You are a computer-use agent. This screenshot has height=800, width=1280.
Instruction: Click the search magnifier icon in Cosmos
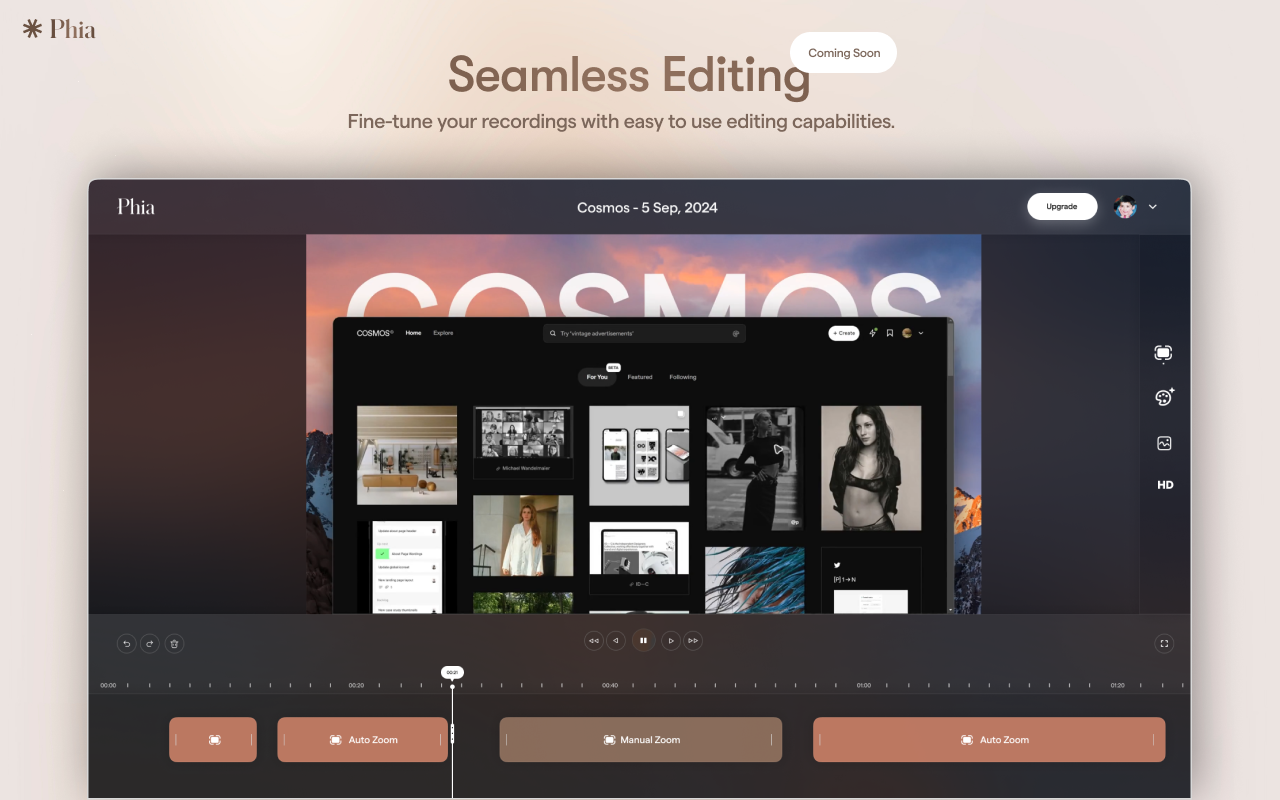pos(553,333)
